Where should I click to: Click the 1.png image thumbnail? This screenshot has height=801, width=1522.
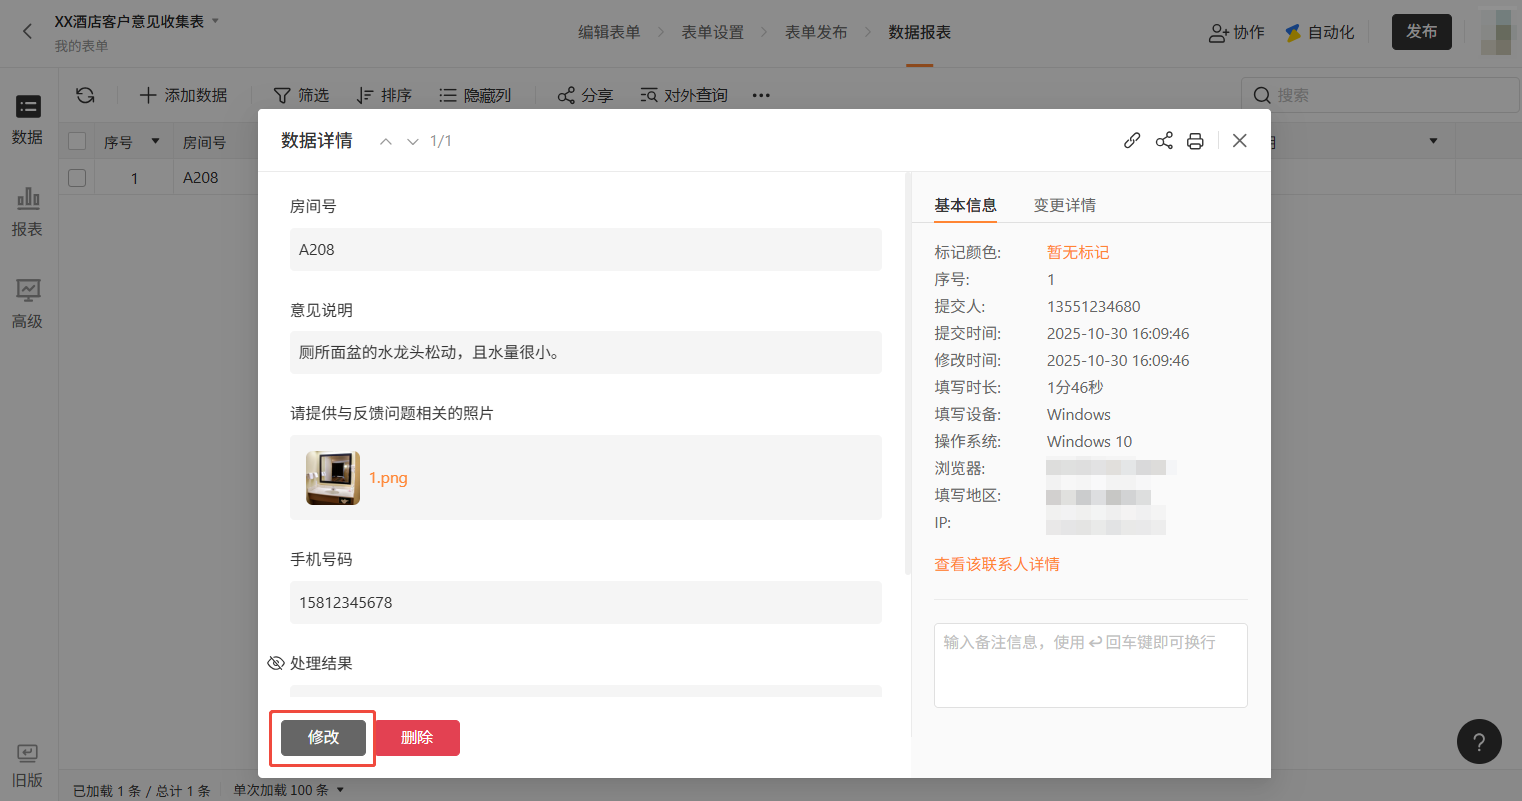pos(333,478)
